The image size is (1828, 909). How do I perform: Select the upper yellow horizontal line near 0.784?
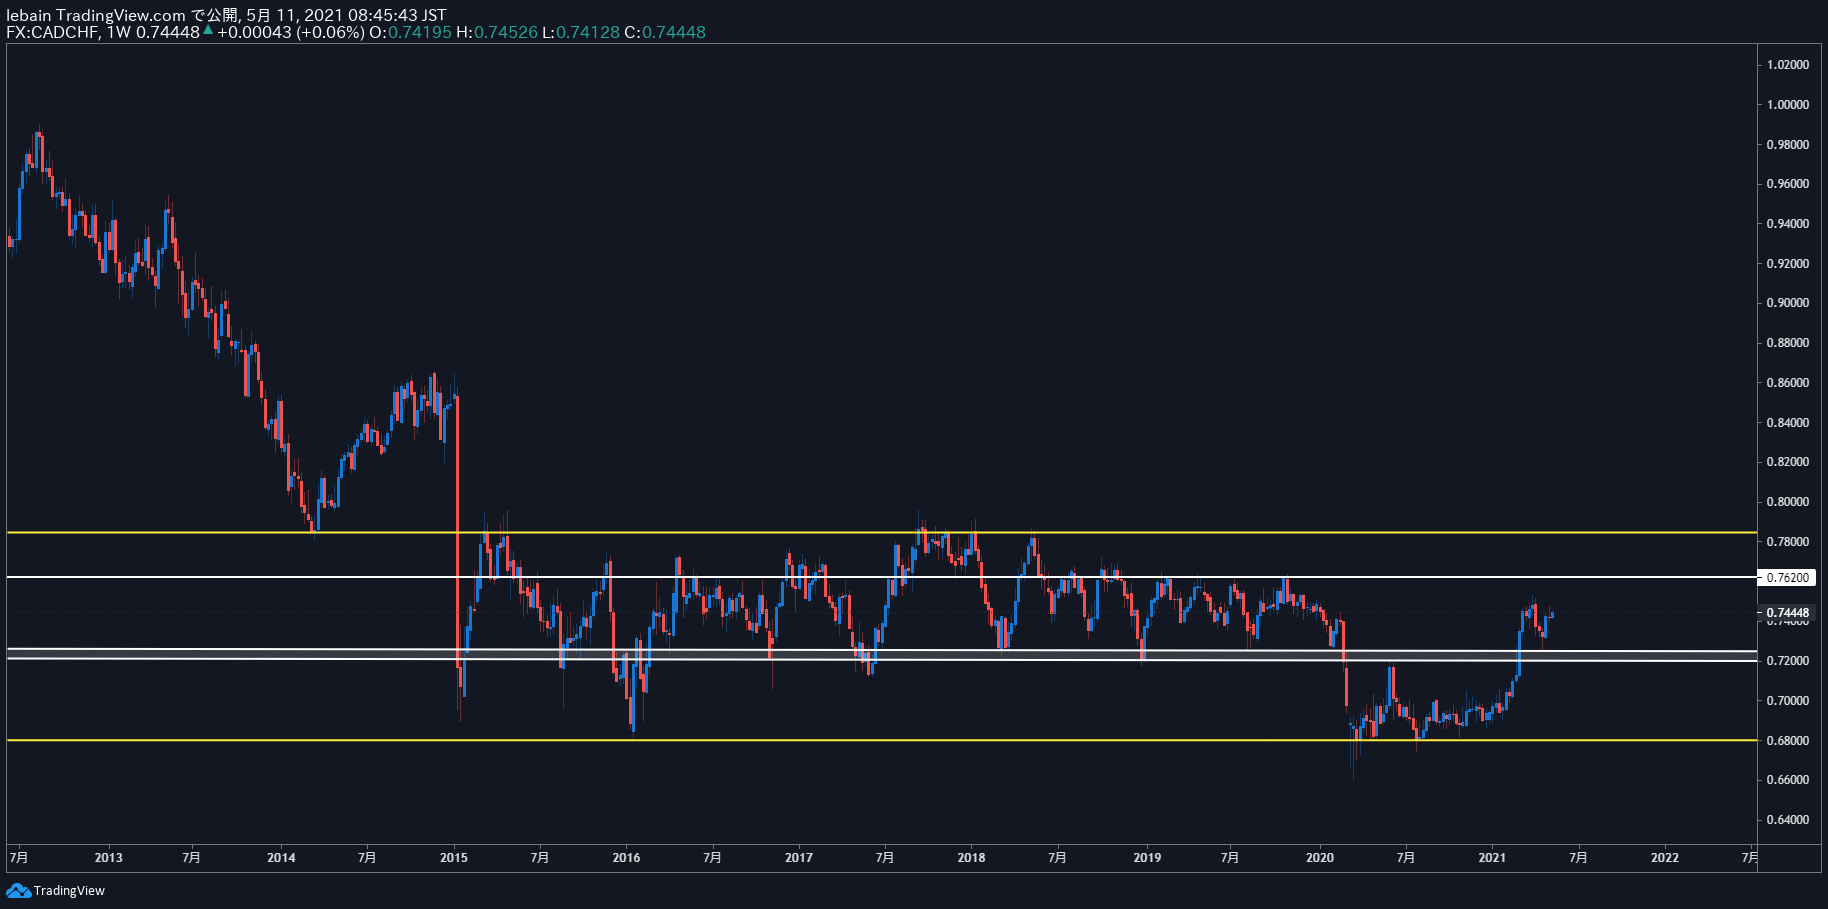click(x=880, y=532)
